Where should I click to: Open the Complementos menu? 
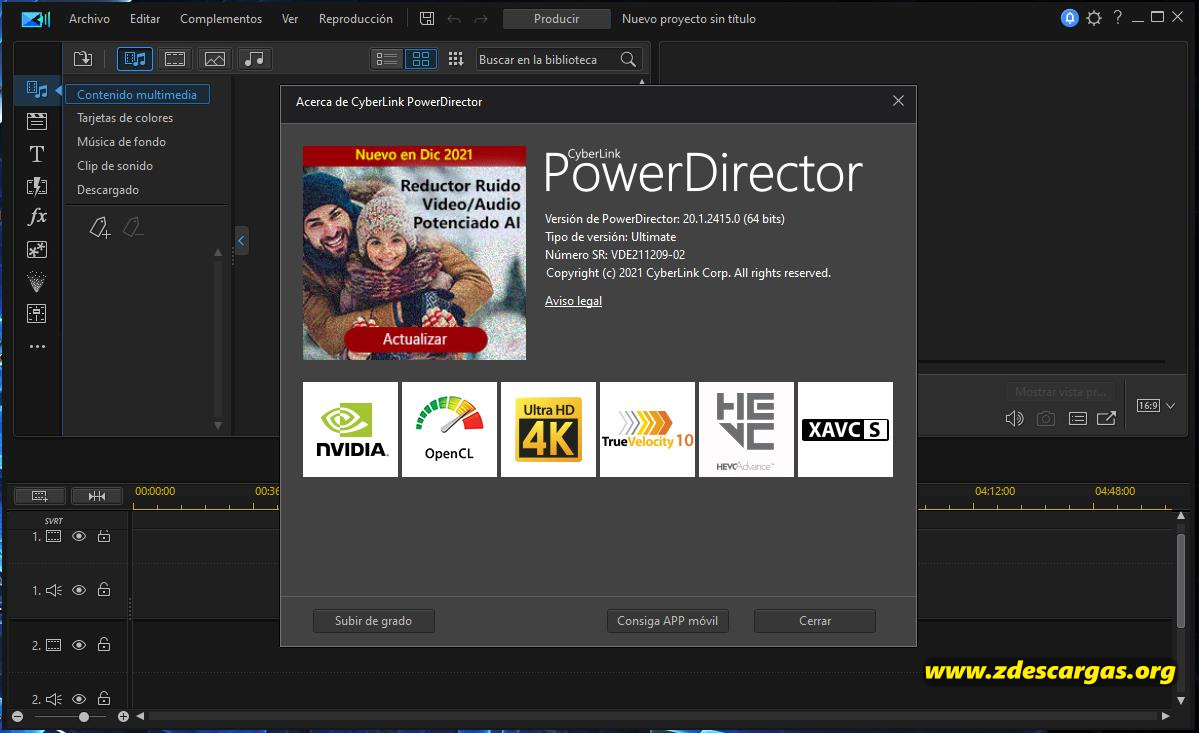coord(221,18)
